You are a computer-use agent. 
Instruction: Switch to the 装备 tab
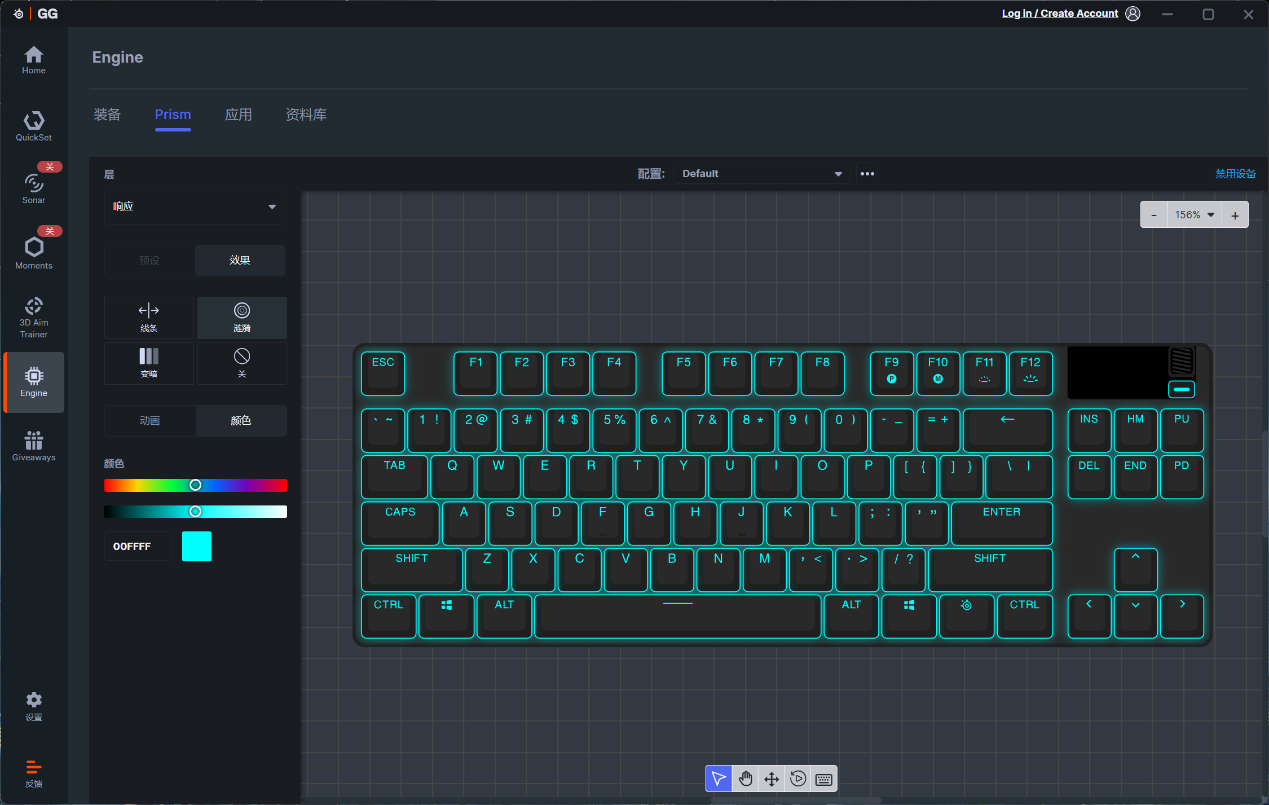[x=107, y=115]
